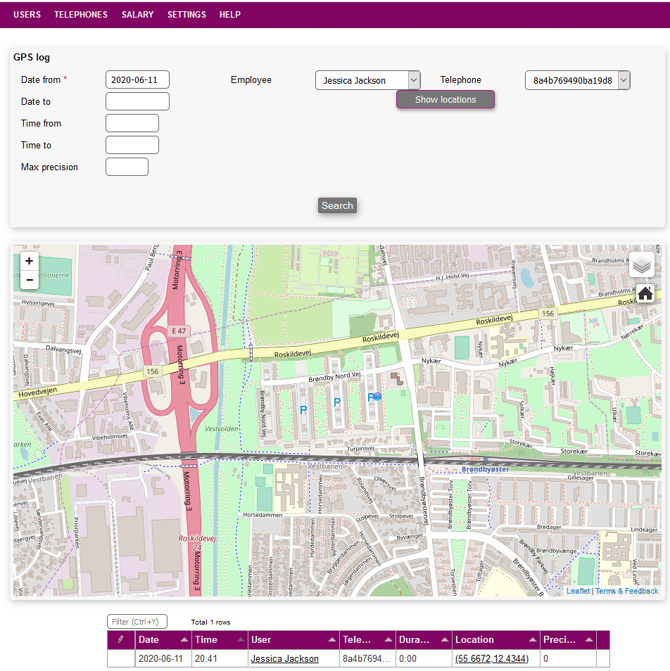
Task: Open the Users menu
Action: pos(27,15)
